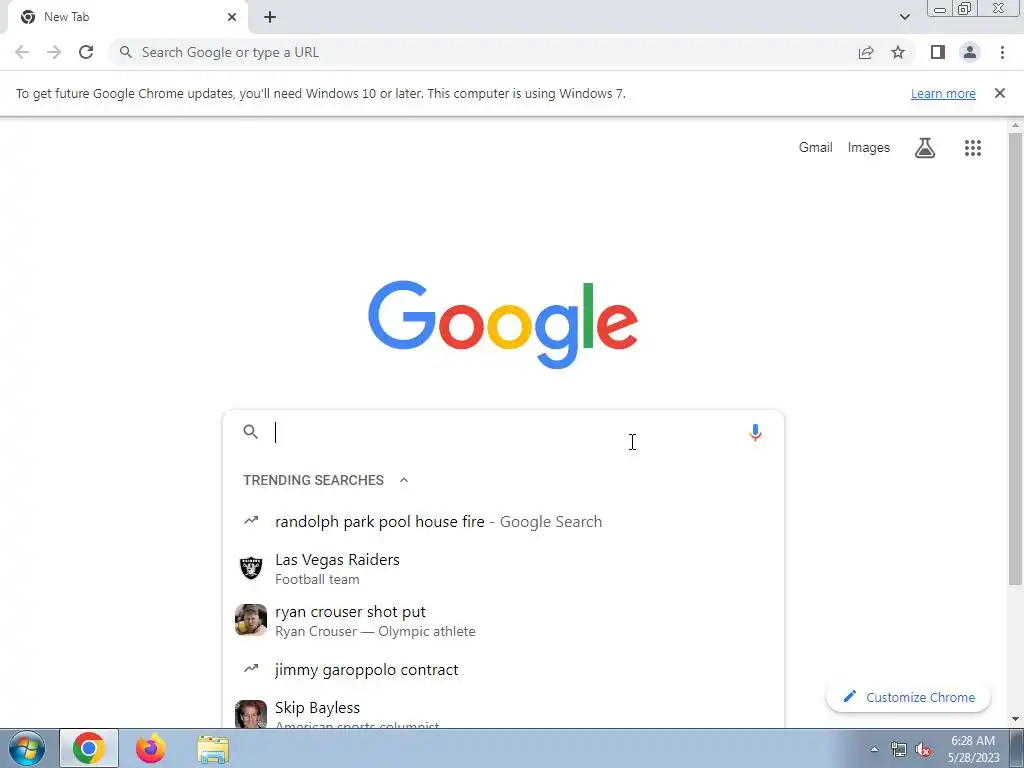Open the Google apps grid

[x=972, y=148]
